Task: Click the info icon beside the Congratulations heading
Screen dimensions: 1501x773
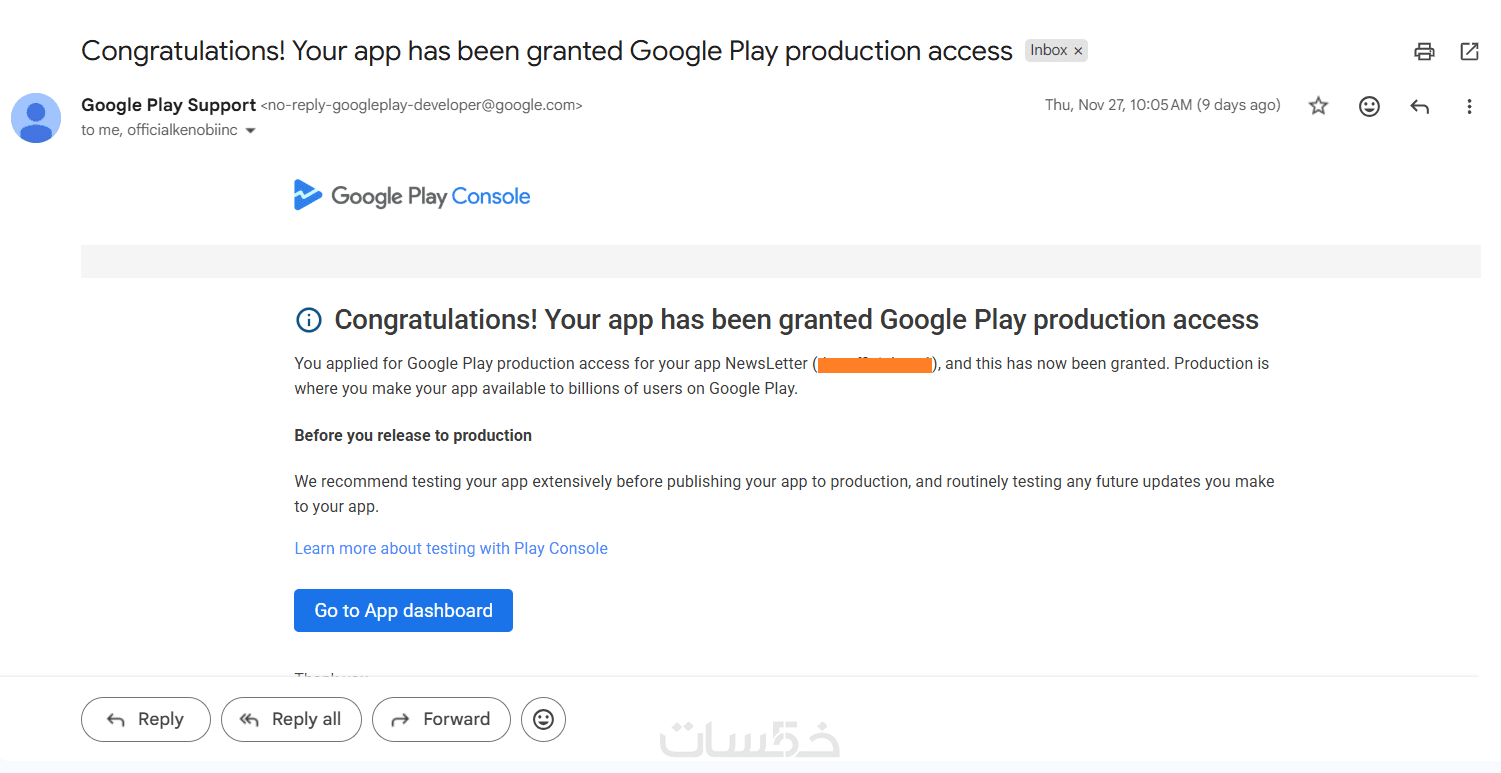Action: coord(309,320)
